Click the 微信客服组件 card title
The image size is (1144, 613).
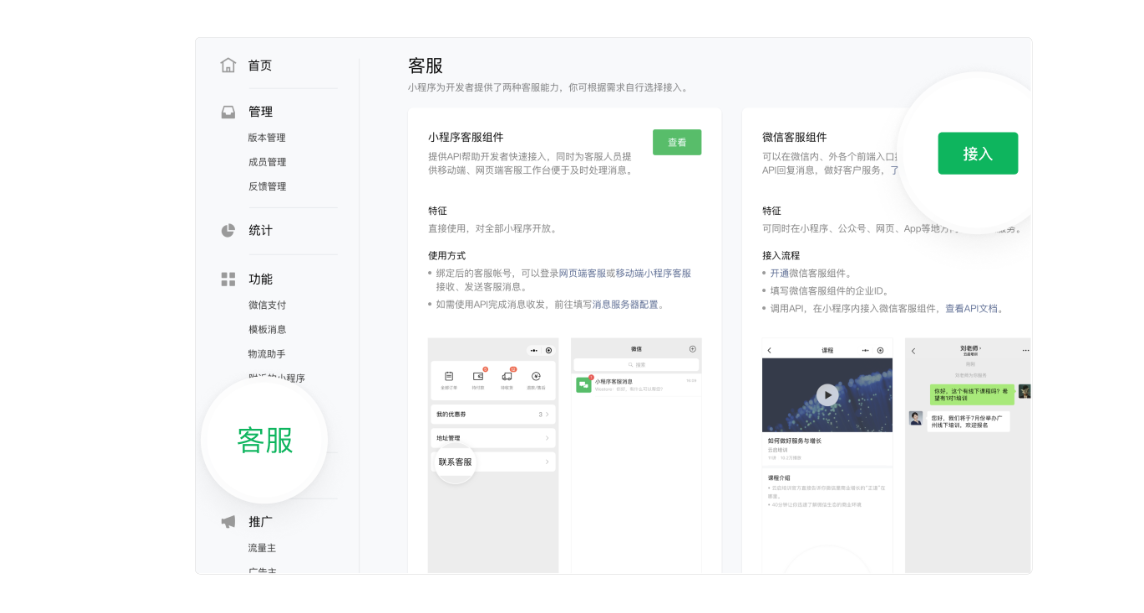click(x=795, y=137)
